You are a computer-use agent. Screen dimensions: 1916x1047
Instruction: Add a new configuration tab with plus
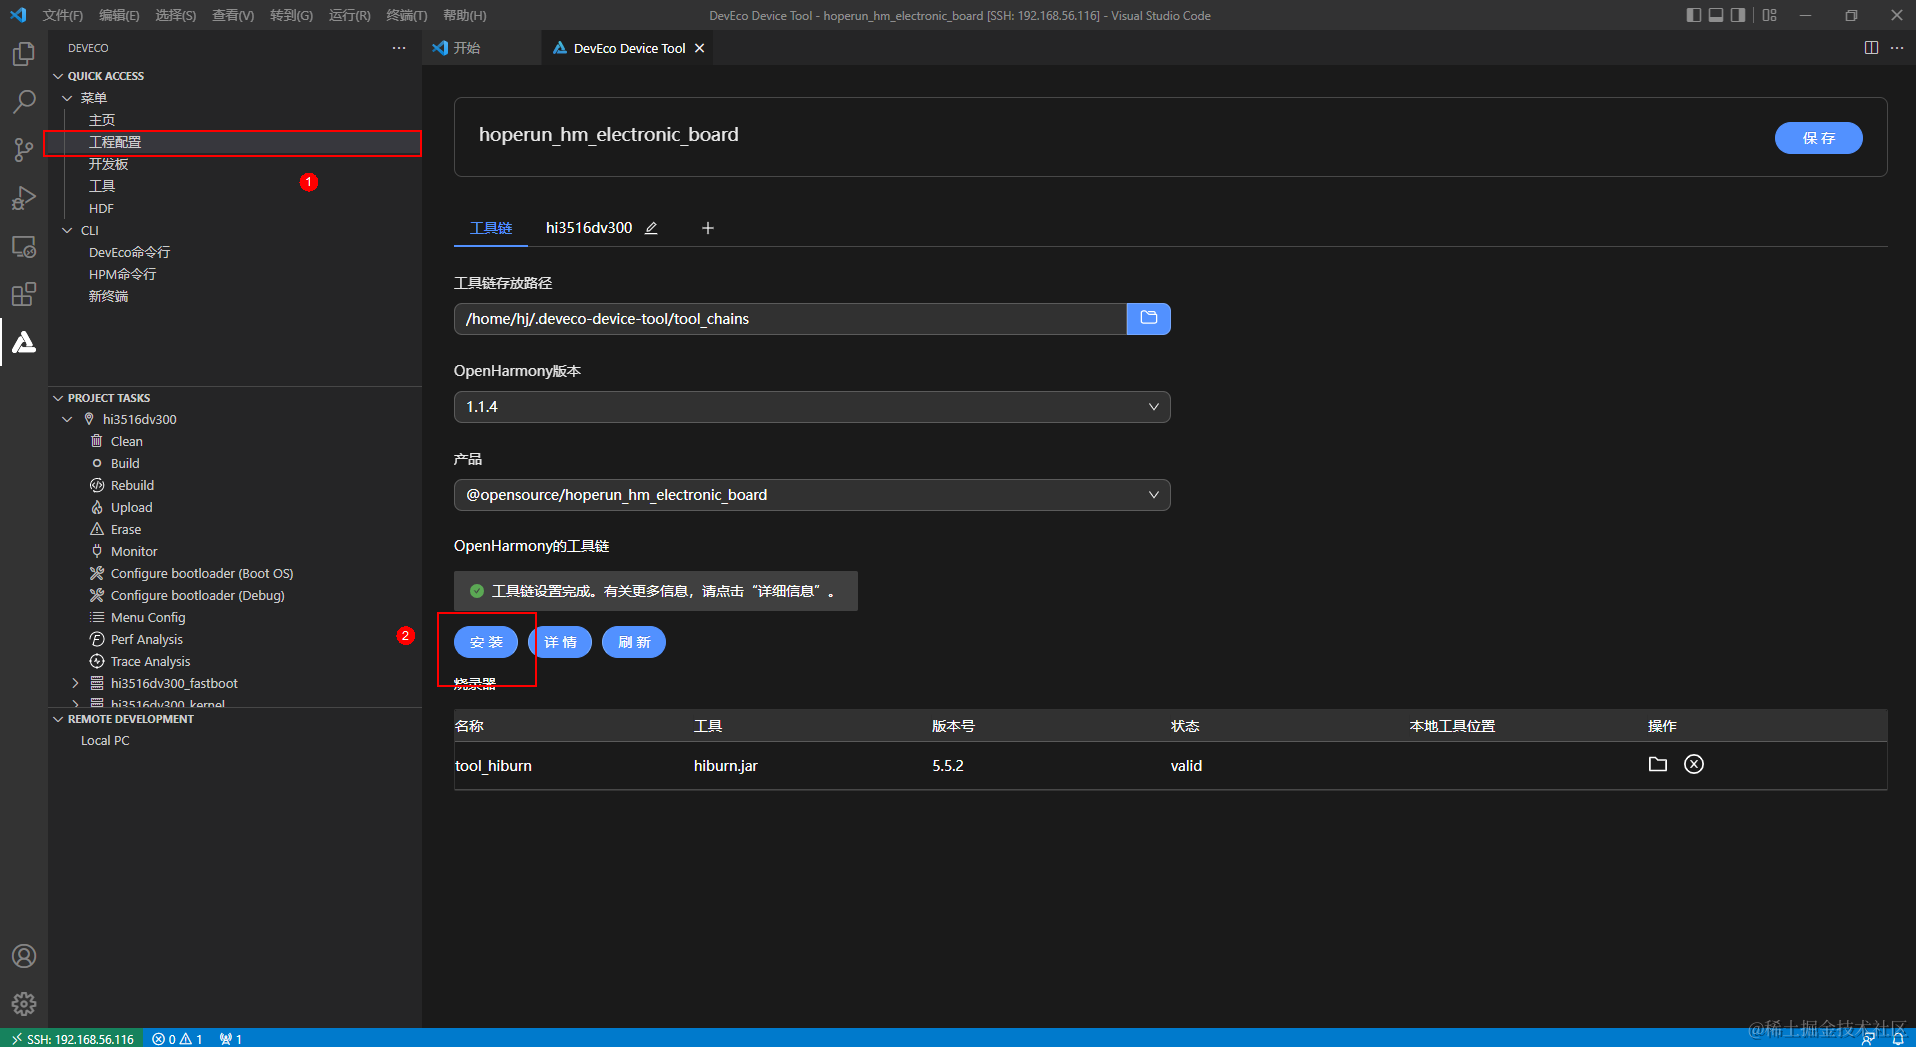point(708,228)
